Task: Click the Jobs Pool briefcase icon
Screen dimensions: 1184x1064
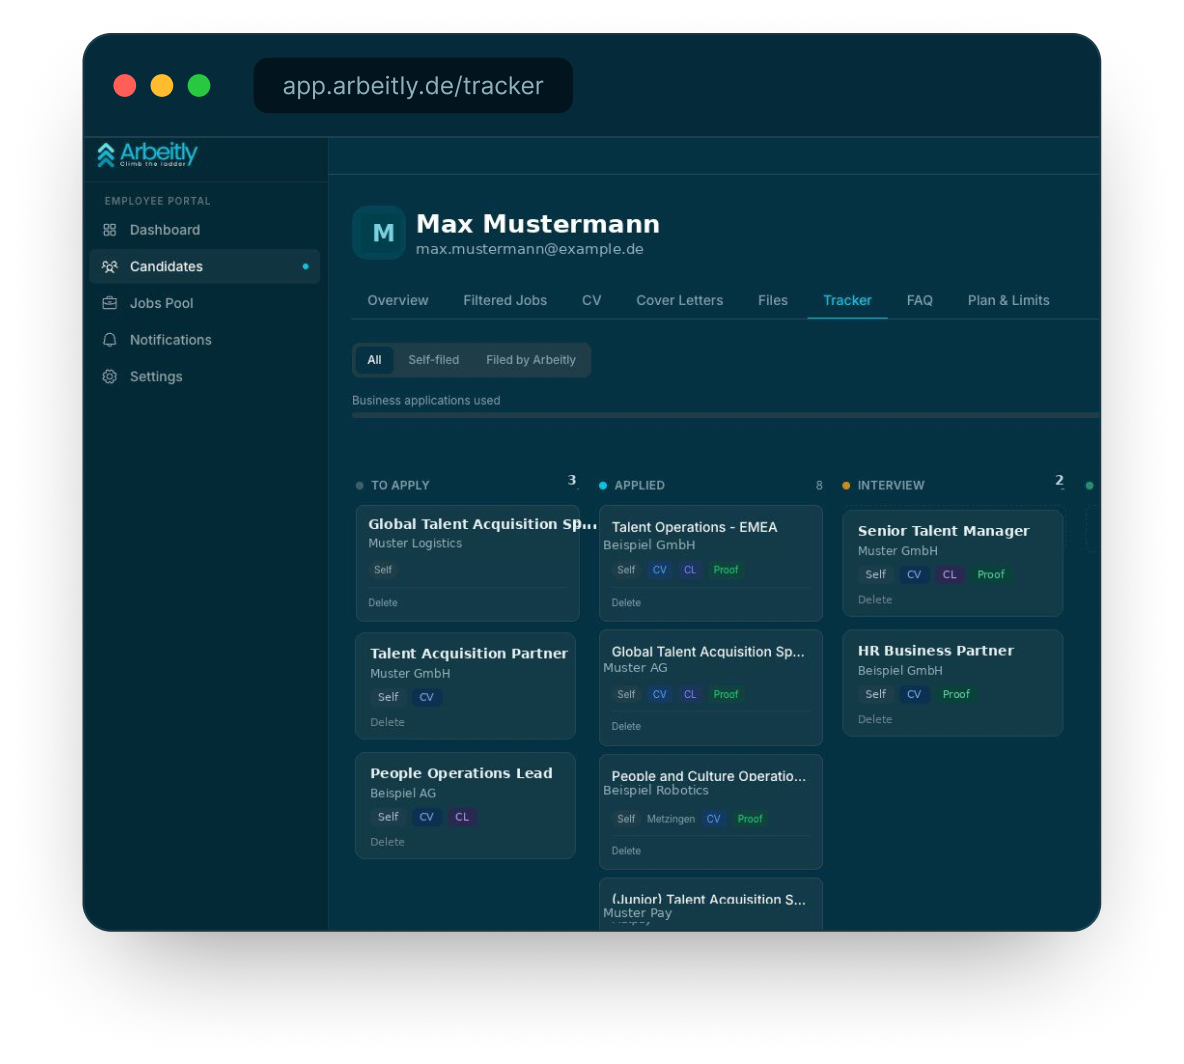Action: point(109,303)
